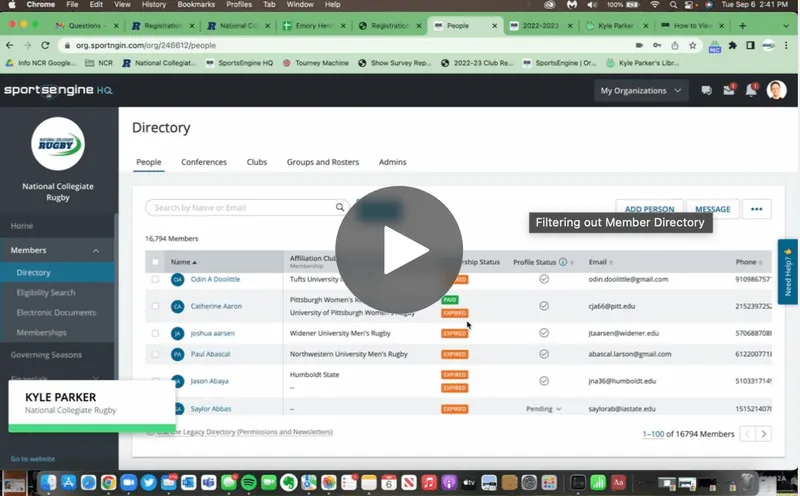This screenshot has height=496, width=800.
Task: Click the National Collegiate Rugby logo
Action: [58, 143]
